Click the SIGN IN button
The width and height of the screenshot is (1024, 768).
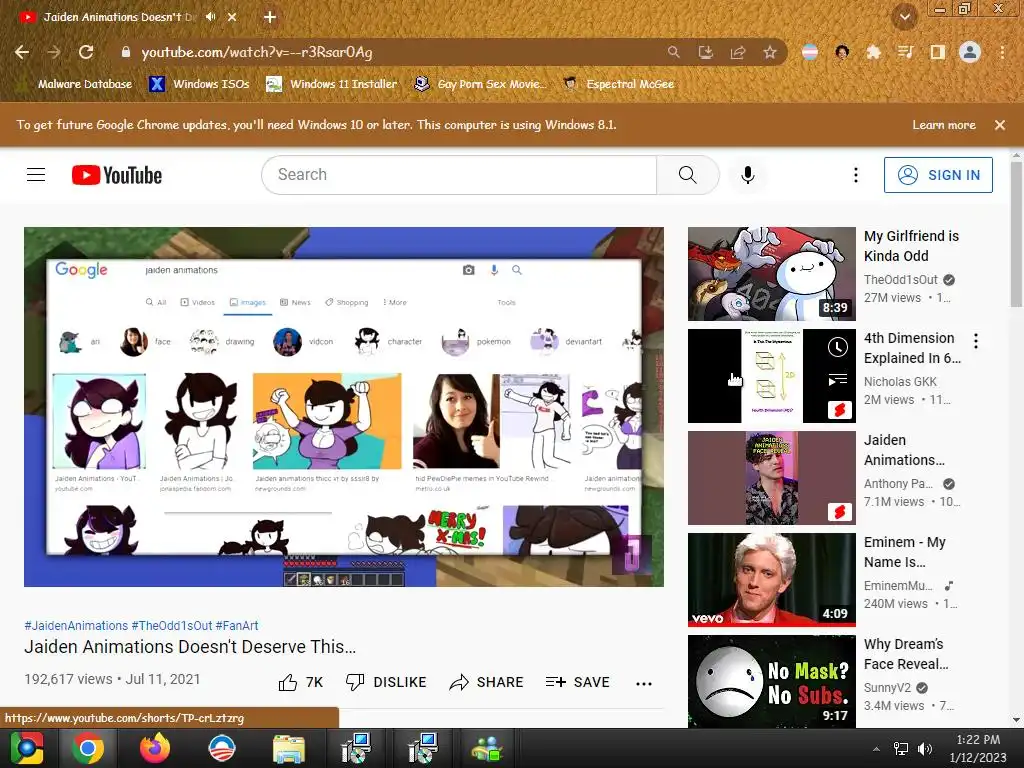938,175
